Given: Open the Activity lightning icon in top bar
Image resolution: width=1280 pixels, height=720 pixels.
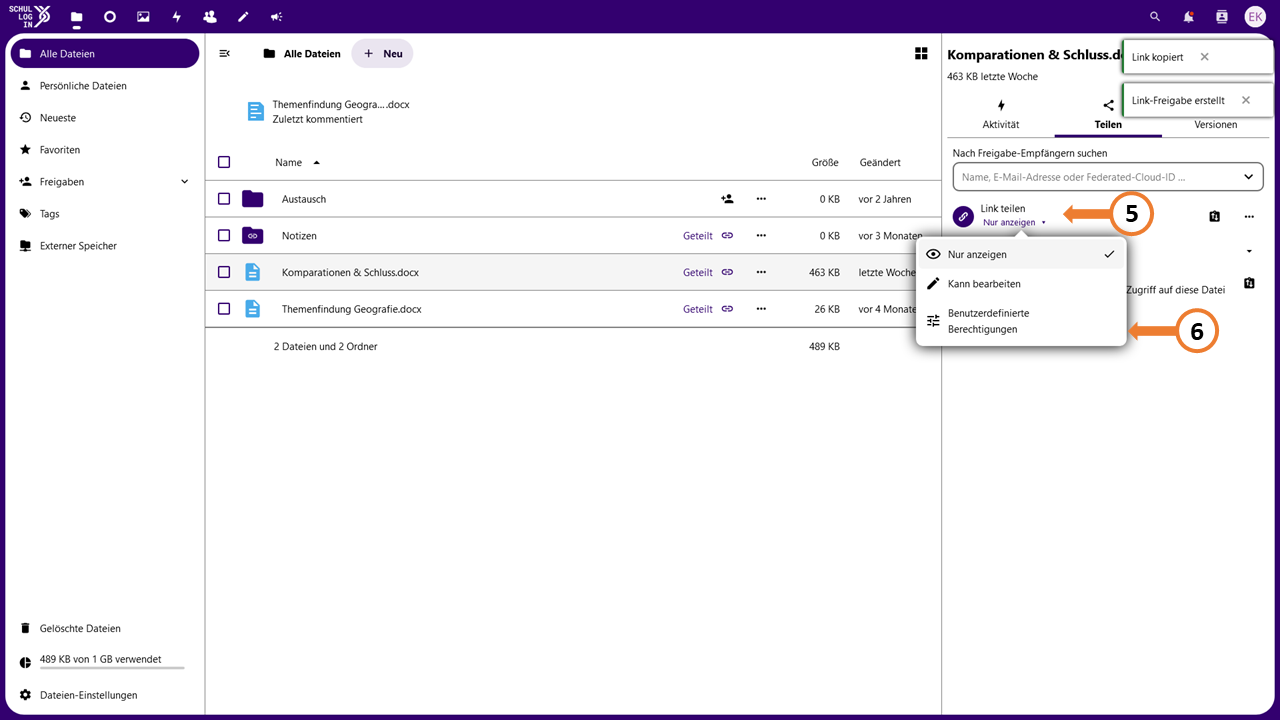Looking at the screenshot, I should click(x=177, y=17).
